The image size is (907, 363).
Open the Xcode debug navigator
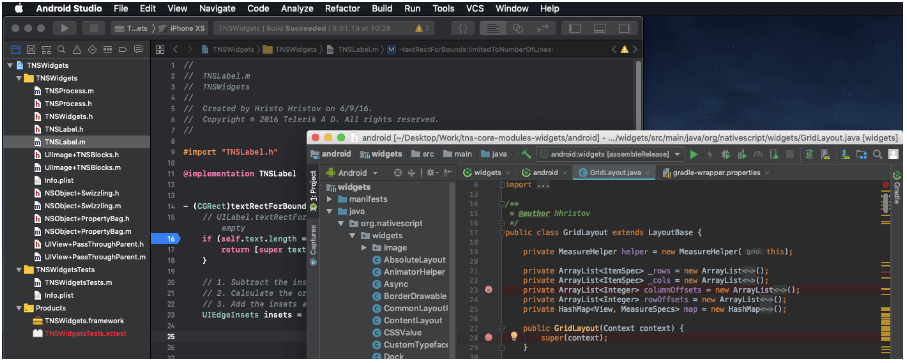(107, 50)
